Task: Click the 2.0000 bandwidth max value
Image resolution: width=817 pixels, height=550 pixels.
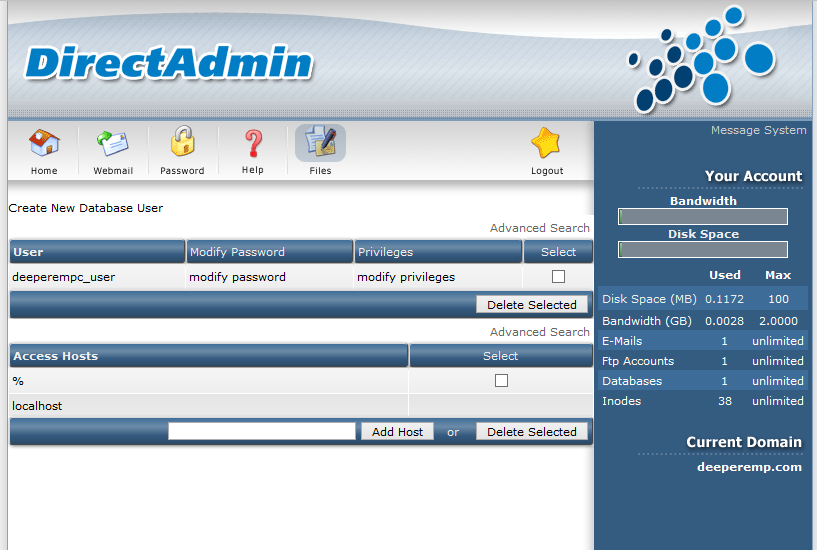Action: click(778, 321)
